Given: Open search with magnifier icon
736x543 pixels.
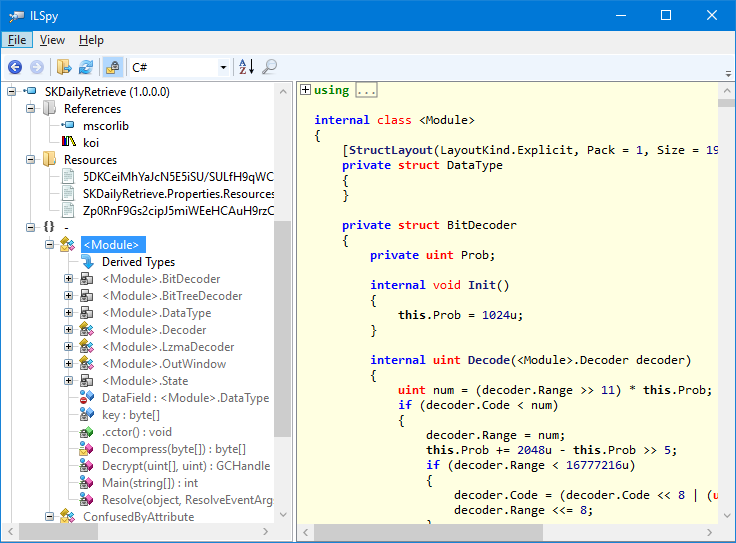Looking at the screenshot, I should click(x=269, y=67).
